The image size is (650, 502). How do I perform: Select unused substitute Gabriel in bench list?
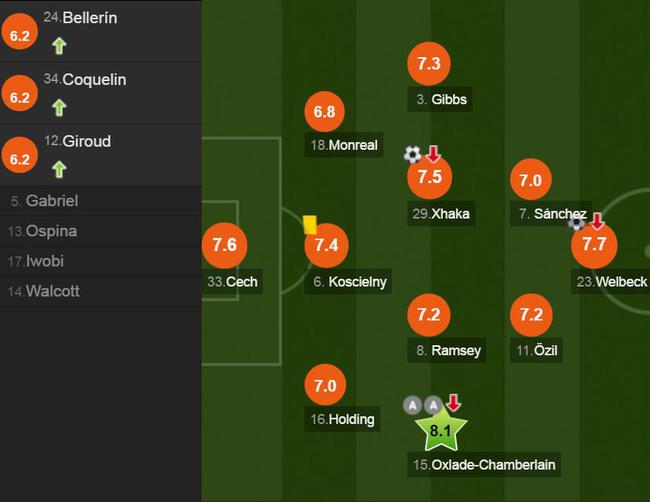pyautogui.click(x=101, y=201)
